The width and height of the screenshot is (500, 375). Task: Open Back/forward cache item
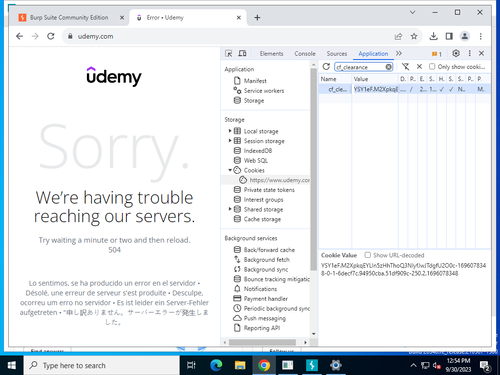269,250
